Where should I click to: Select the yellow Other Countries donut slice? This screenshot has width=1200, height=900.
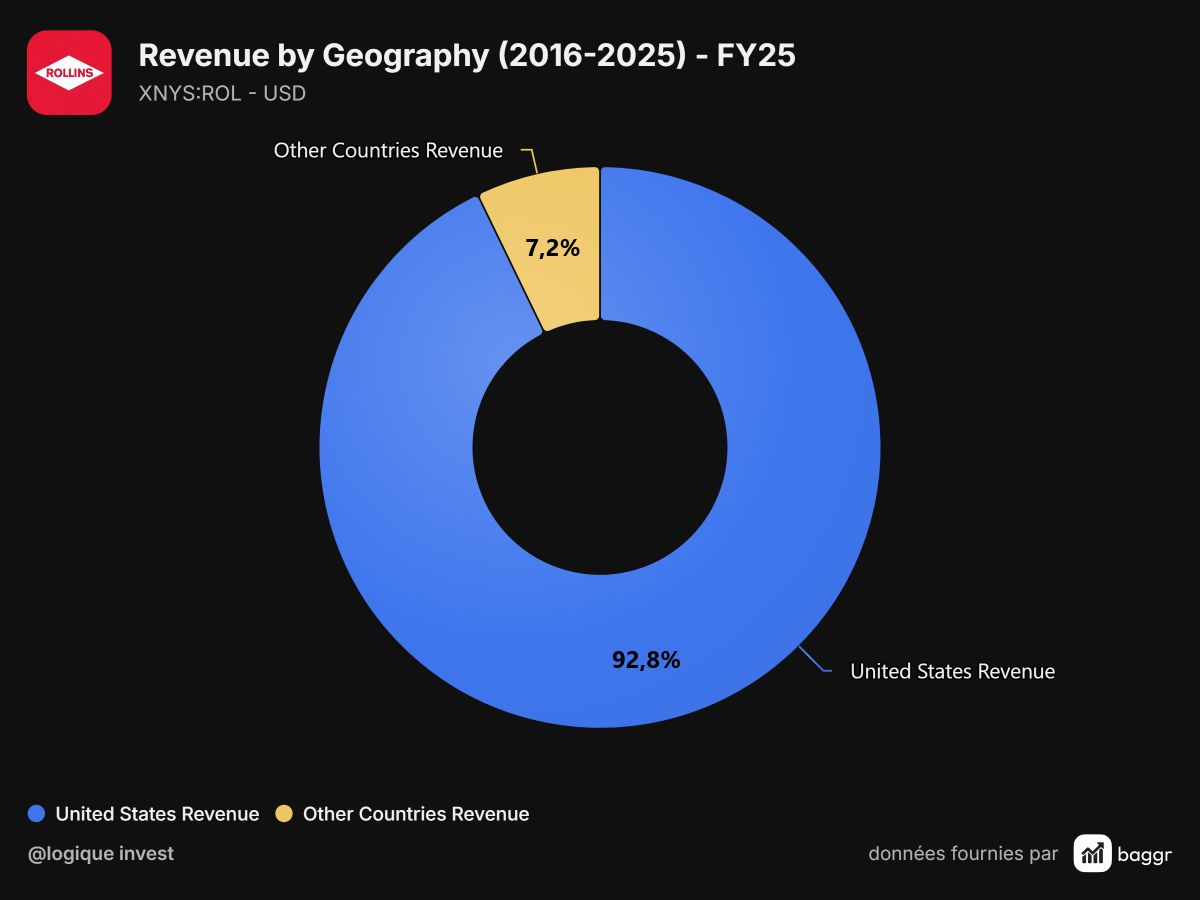click(550, 250)
